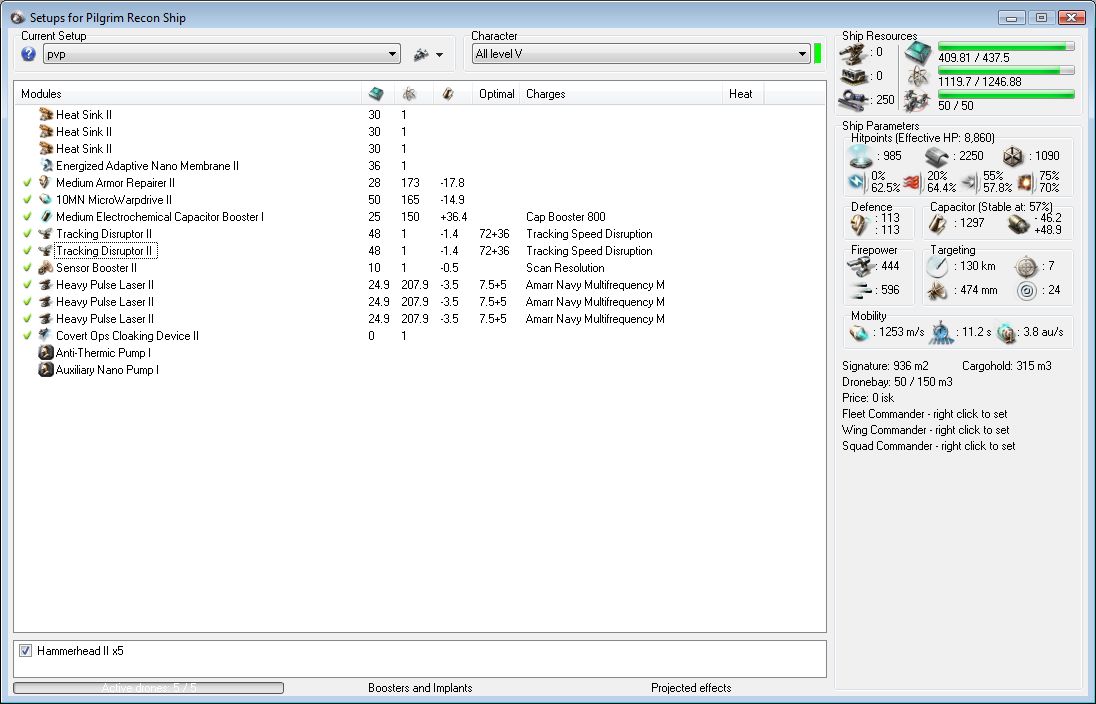Click the Charges column header

[x=545, y=94]
